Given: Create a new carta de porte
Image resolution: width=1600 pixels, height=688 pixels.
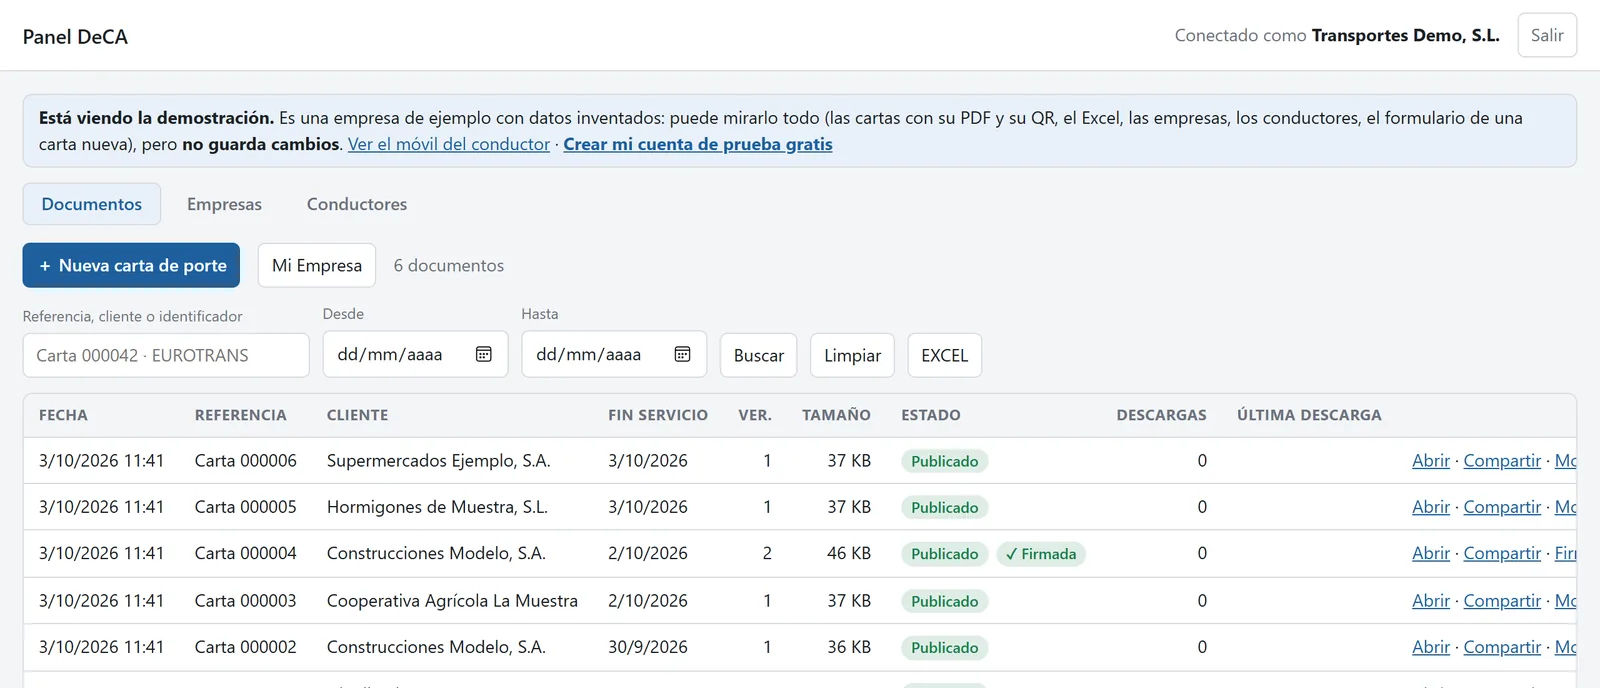Looking at the screenshot, I should 131,265.
